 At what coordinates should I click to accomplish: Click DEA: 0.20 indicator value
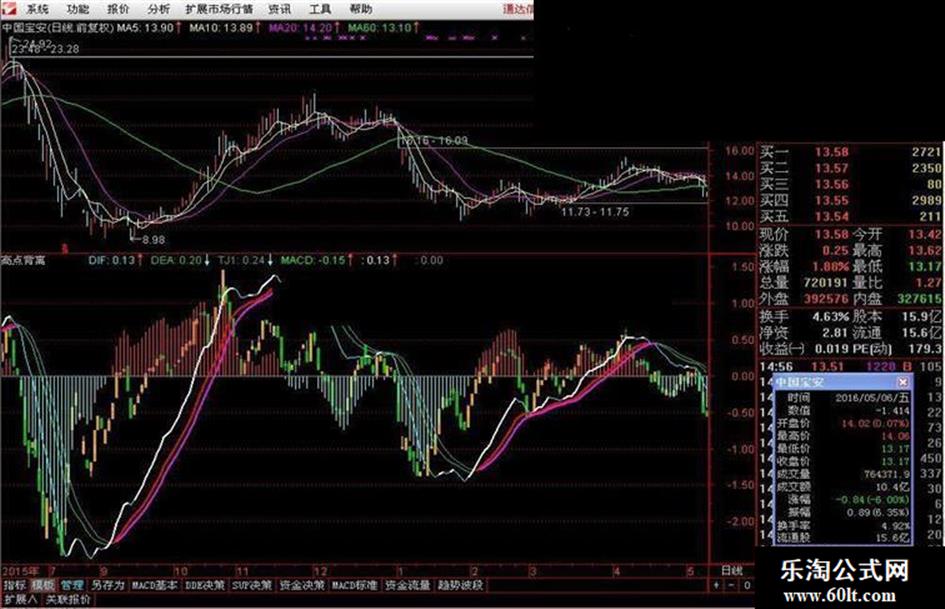pos(176,260)
